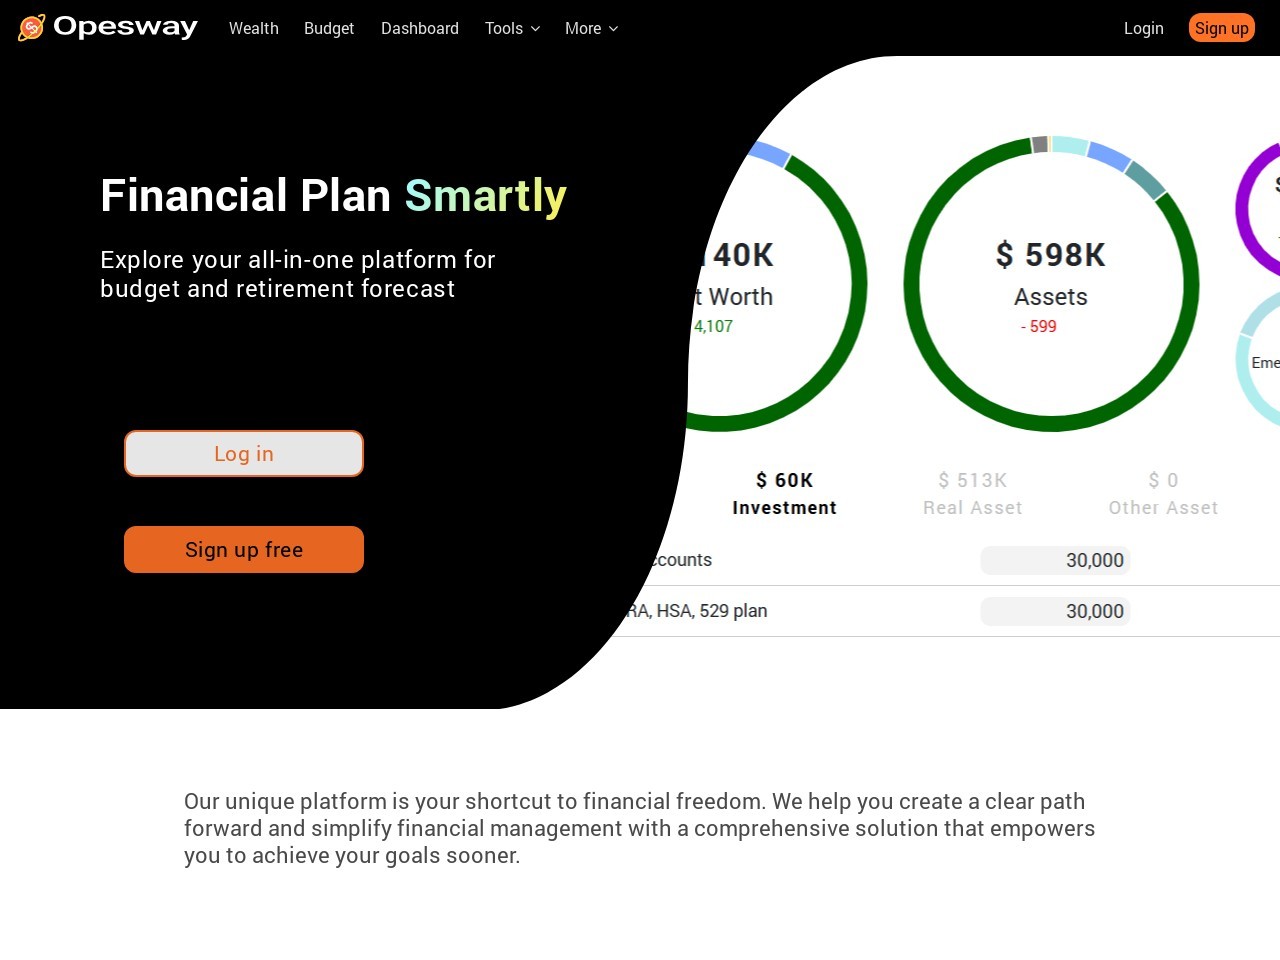Go to the Budget page
Image resolution: width=1280 pixels, height=960 pixels.
coord(329,28)
